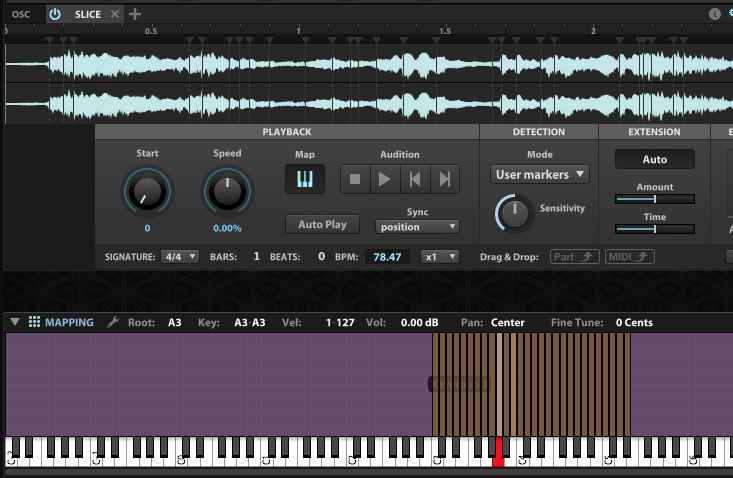733x478 pixels.
Task: Click the Pan value Center
Action: (x=507, y=322)
